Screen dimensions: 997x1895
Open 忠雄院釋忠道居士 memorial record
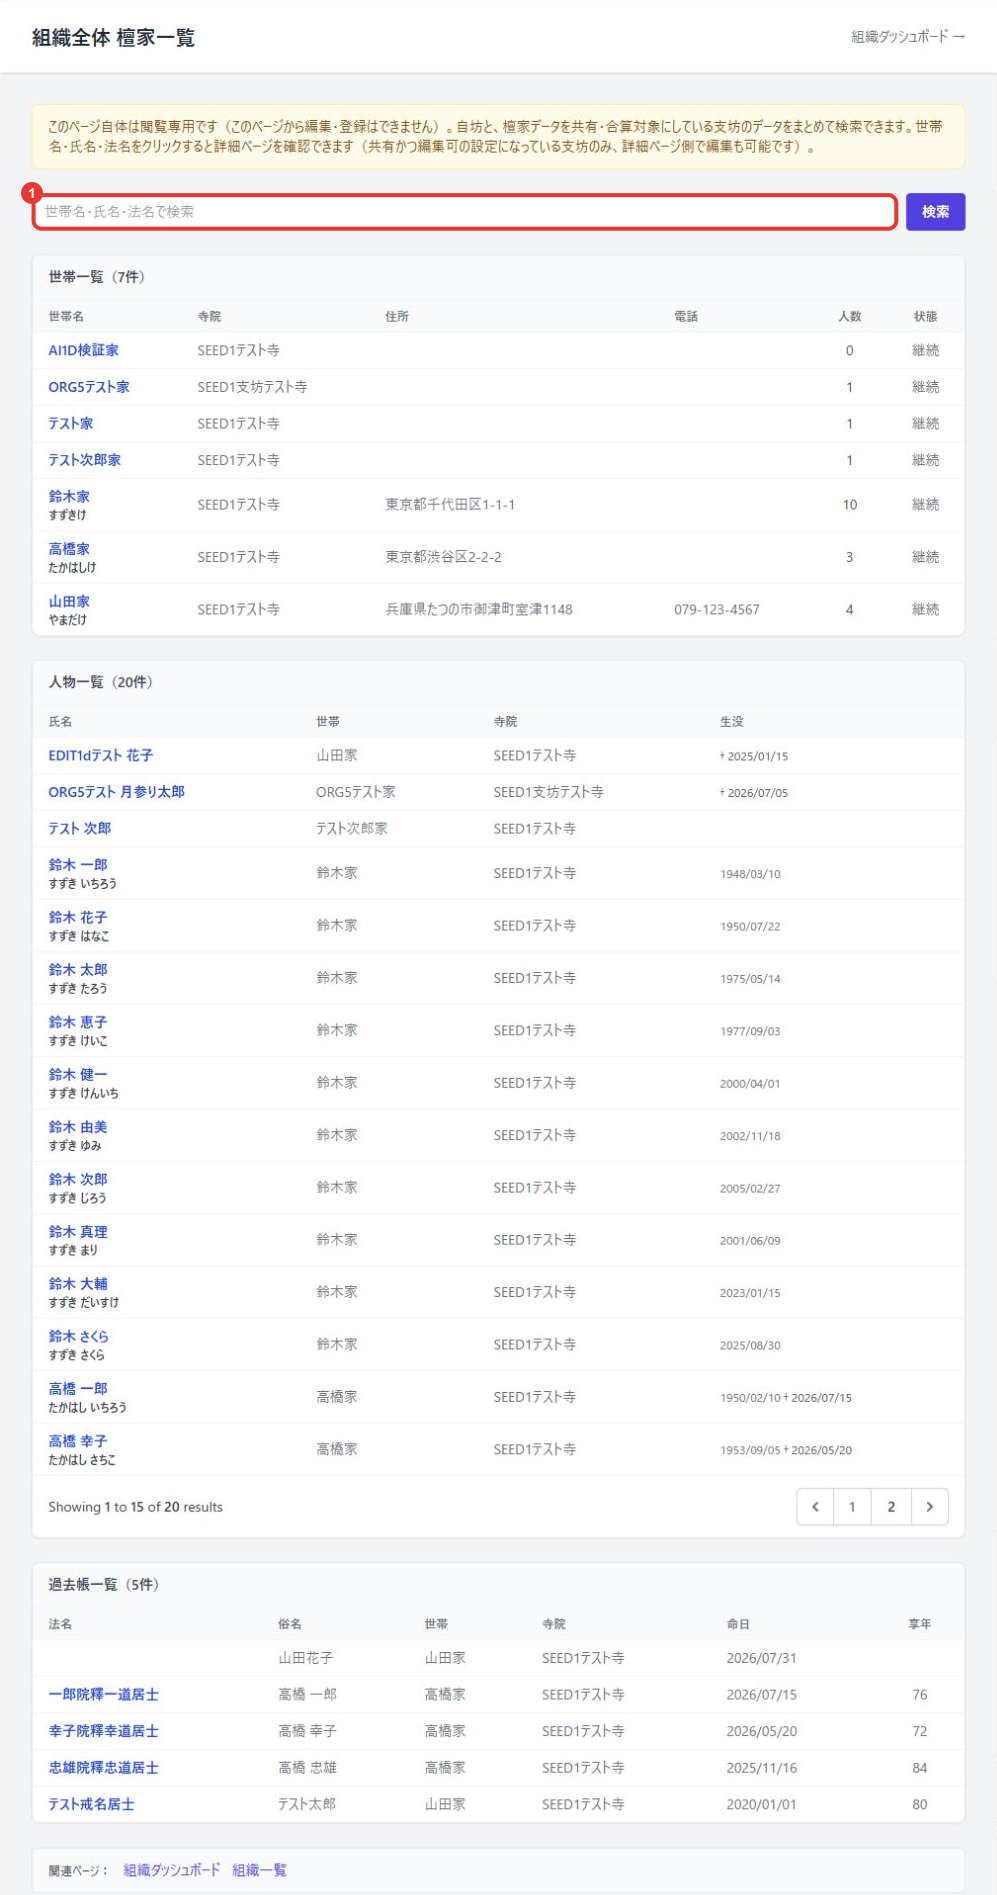point(104,1768)
